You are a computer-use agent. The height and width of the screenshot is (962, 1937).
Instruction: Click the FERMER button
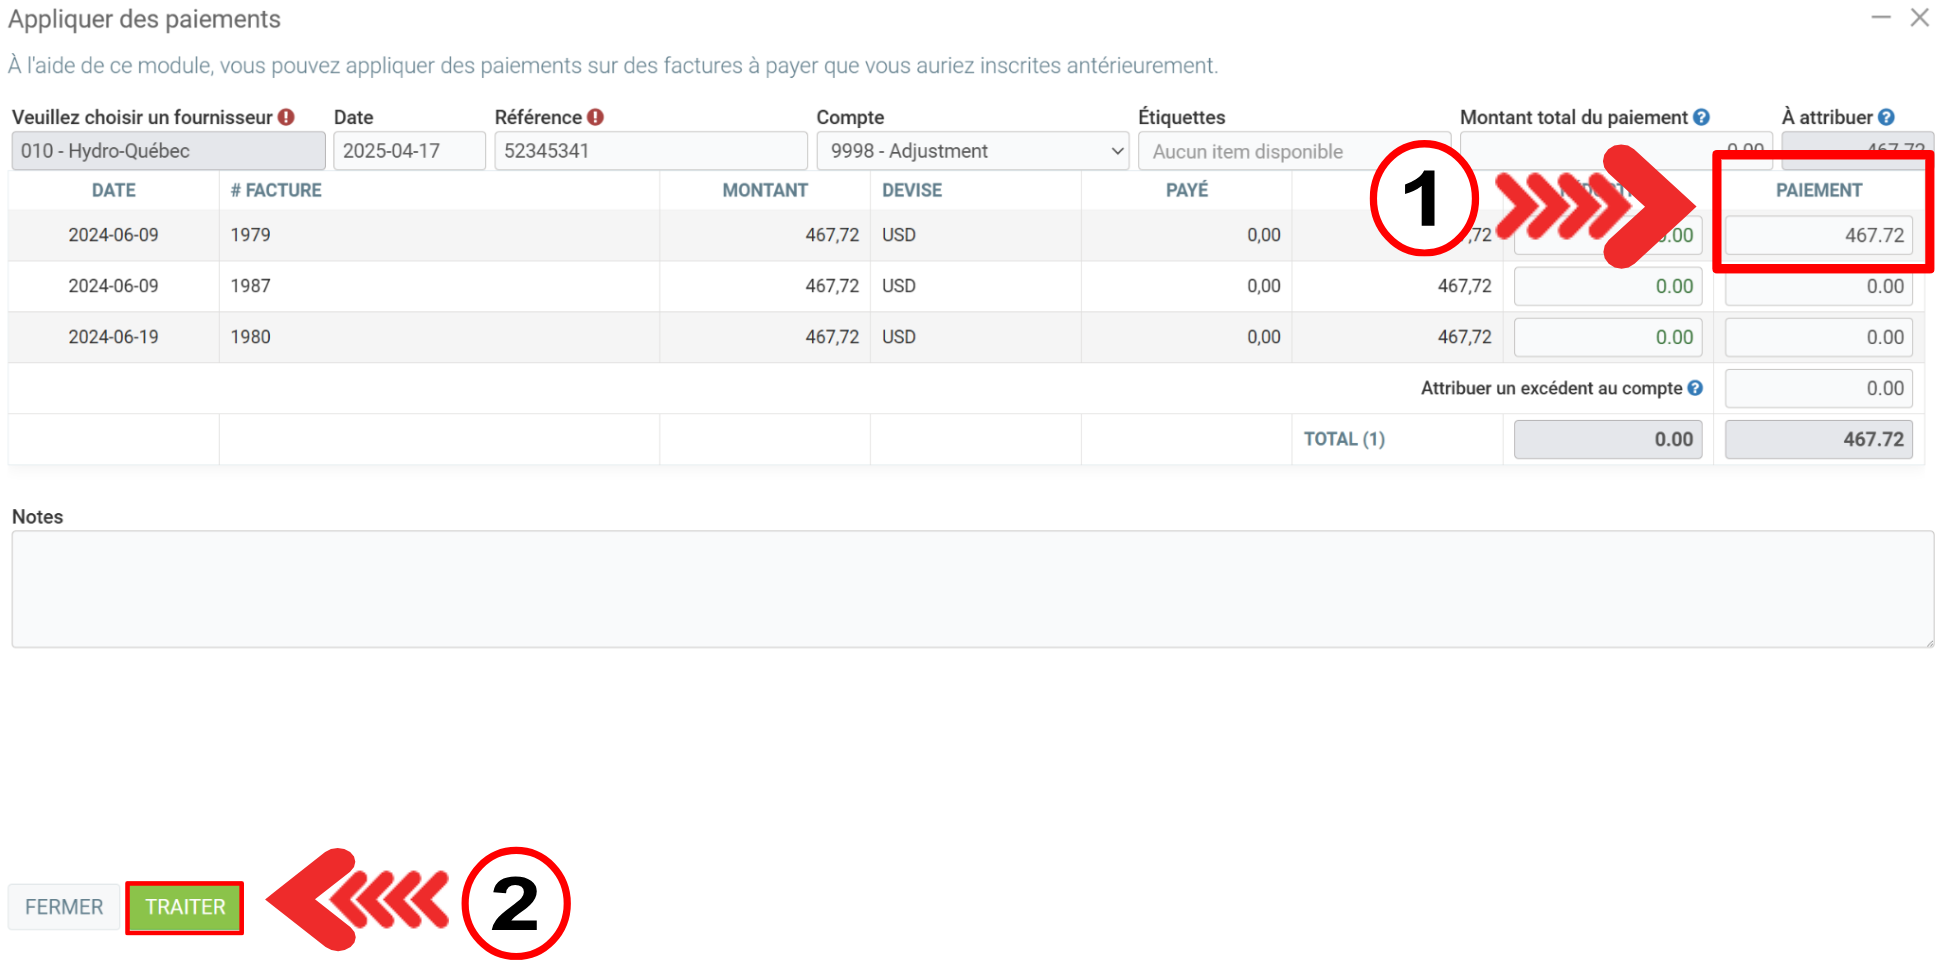pos(64,907)
